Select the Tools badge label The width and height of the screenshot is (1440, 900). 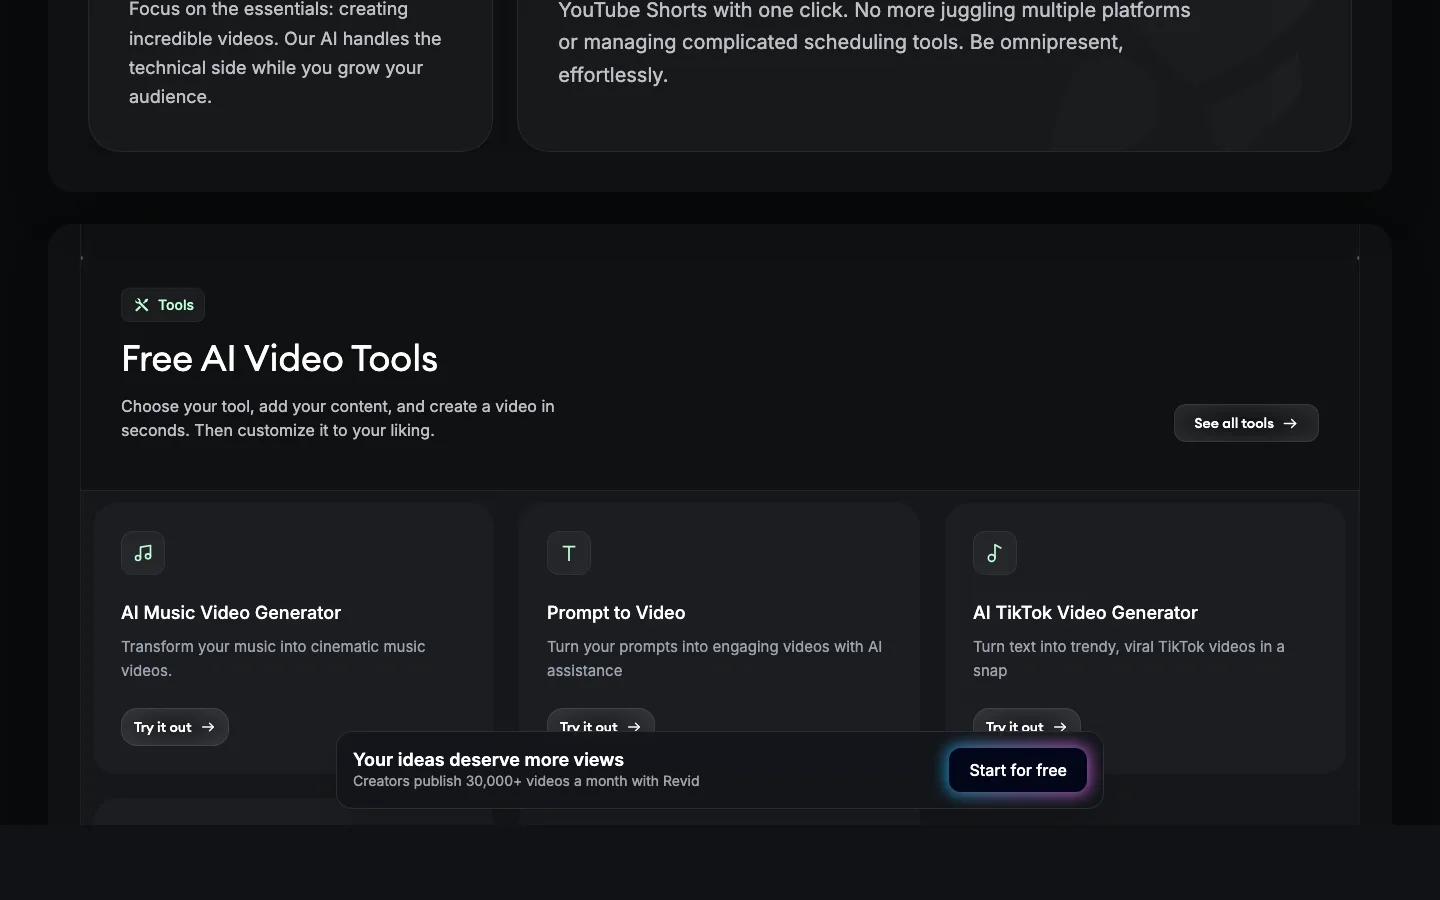tap(176, 305)
